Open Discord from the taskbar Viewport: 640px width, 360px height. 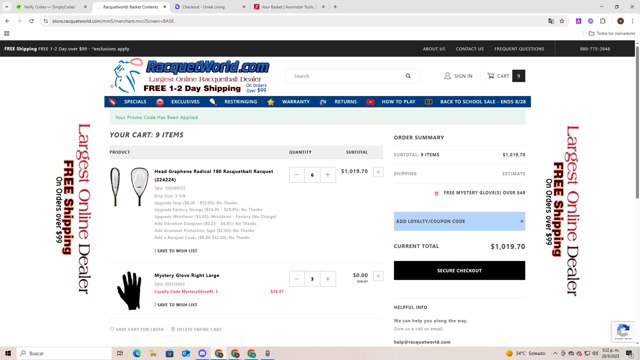pyautogui.click(x=202, y=353)
